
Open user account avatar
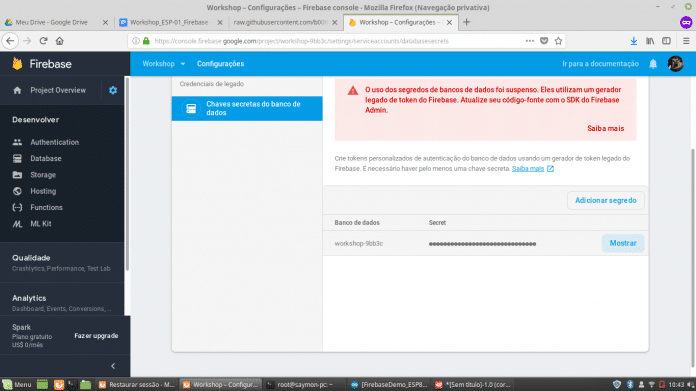coord(675,63)
